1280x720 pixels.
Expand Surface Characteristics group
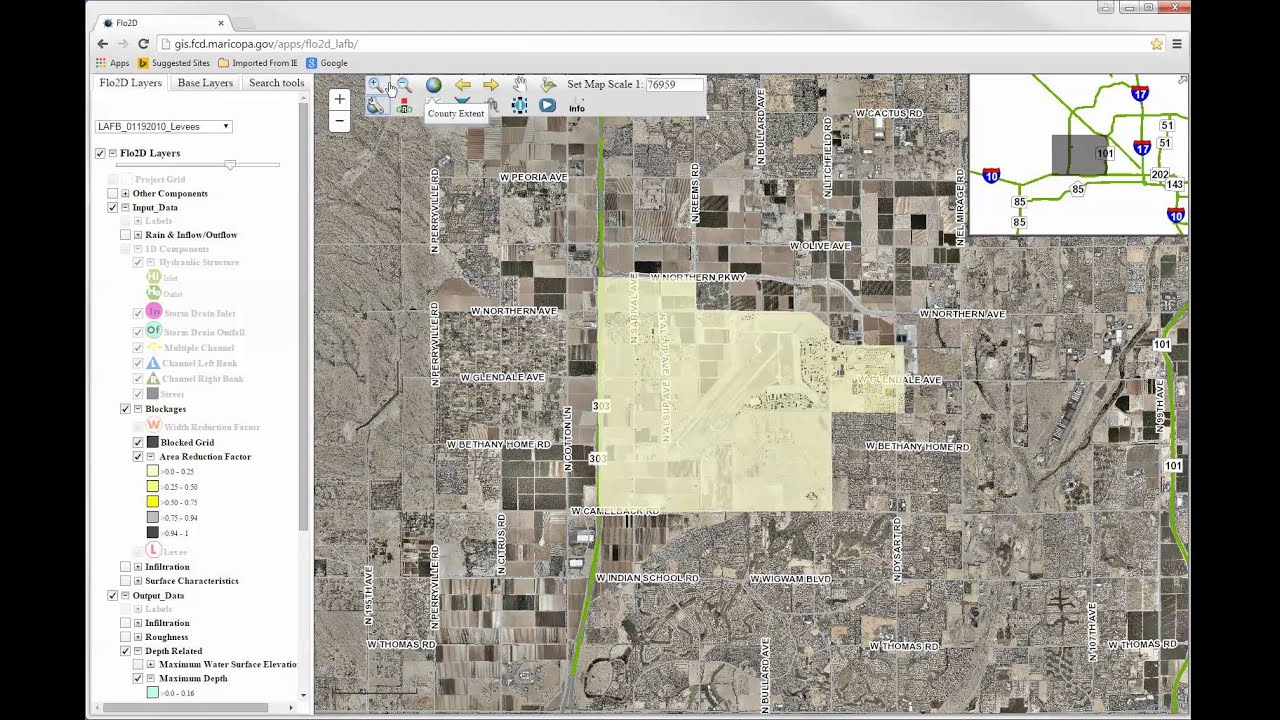tap(138, 581)
